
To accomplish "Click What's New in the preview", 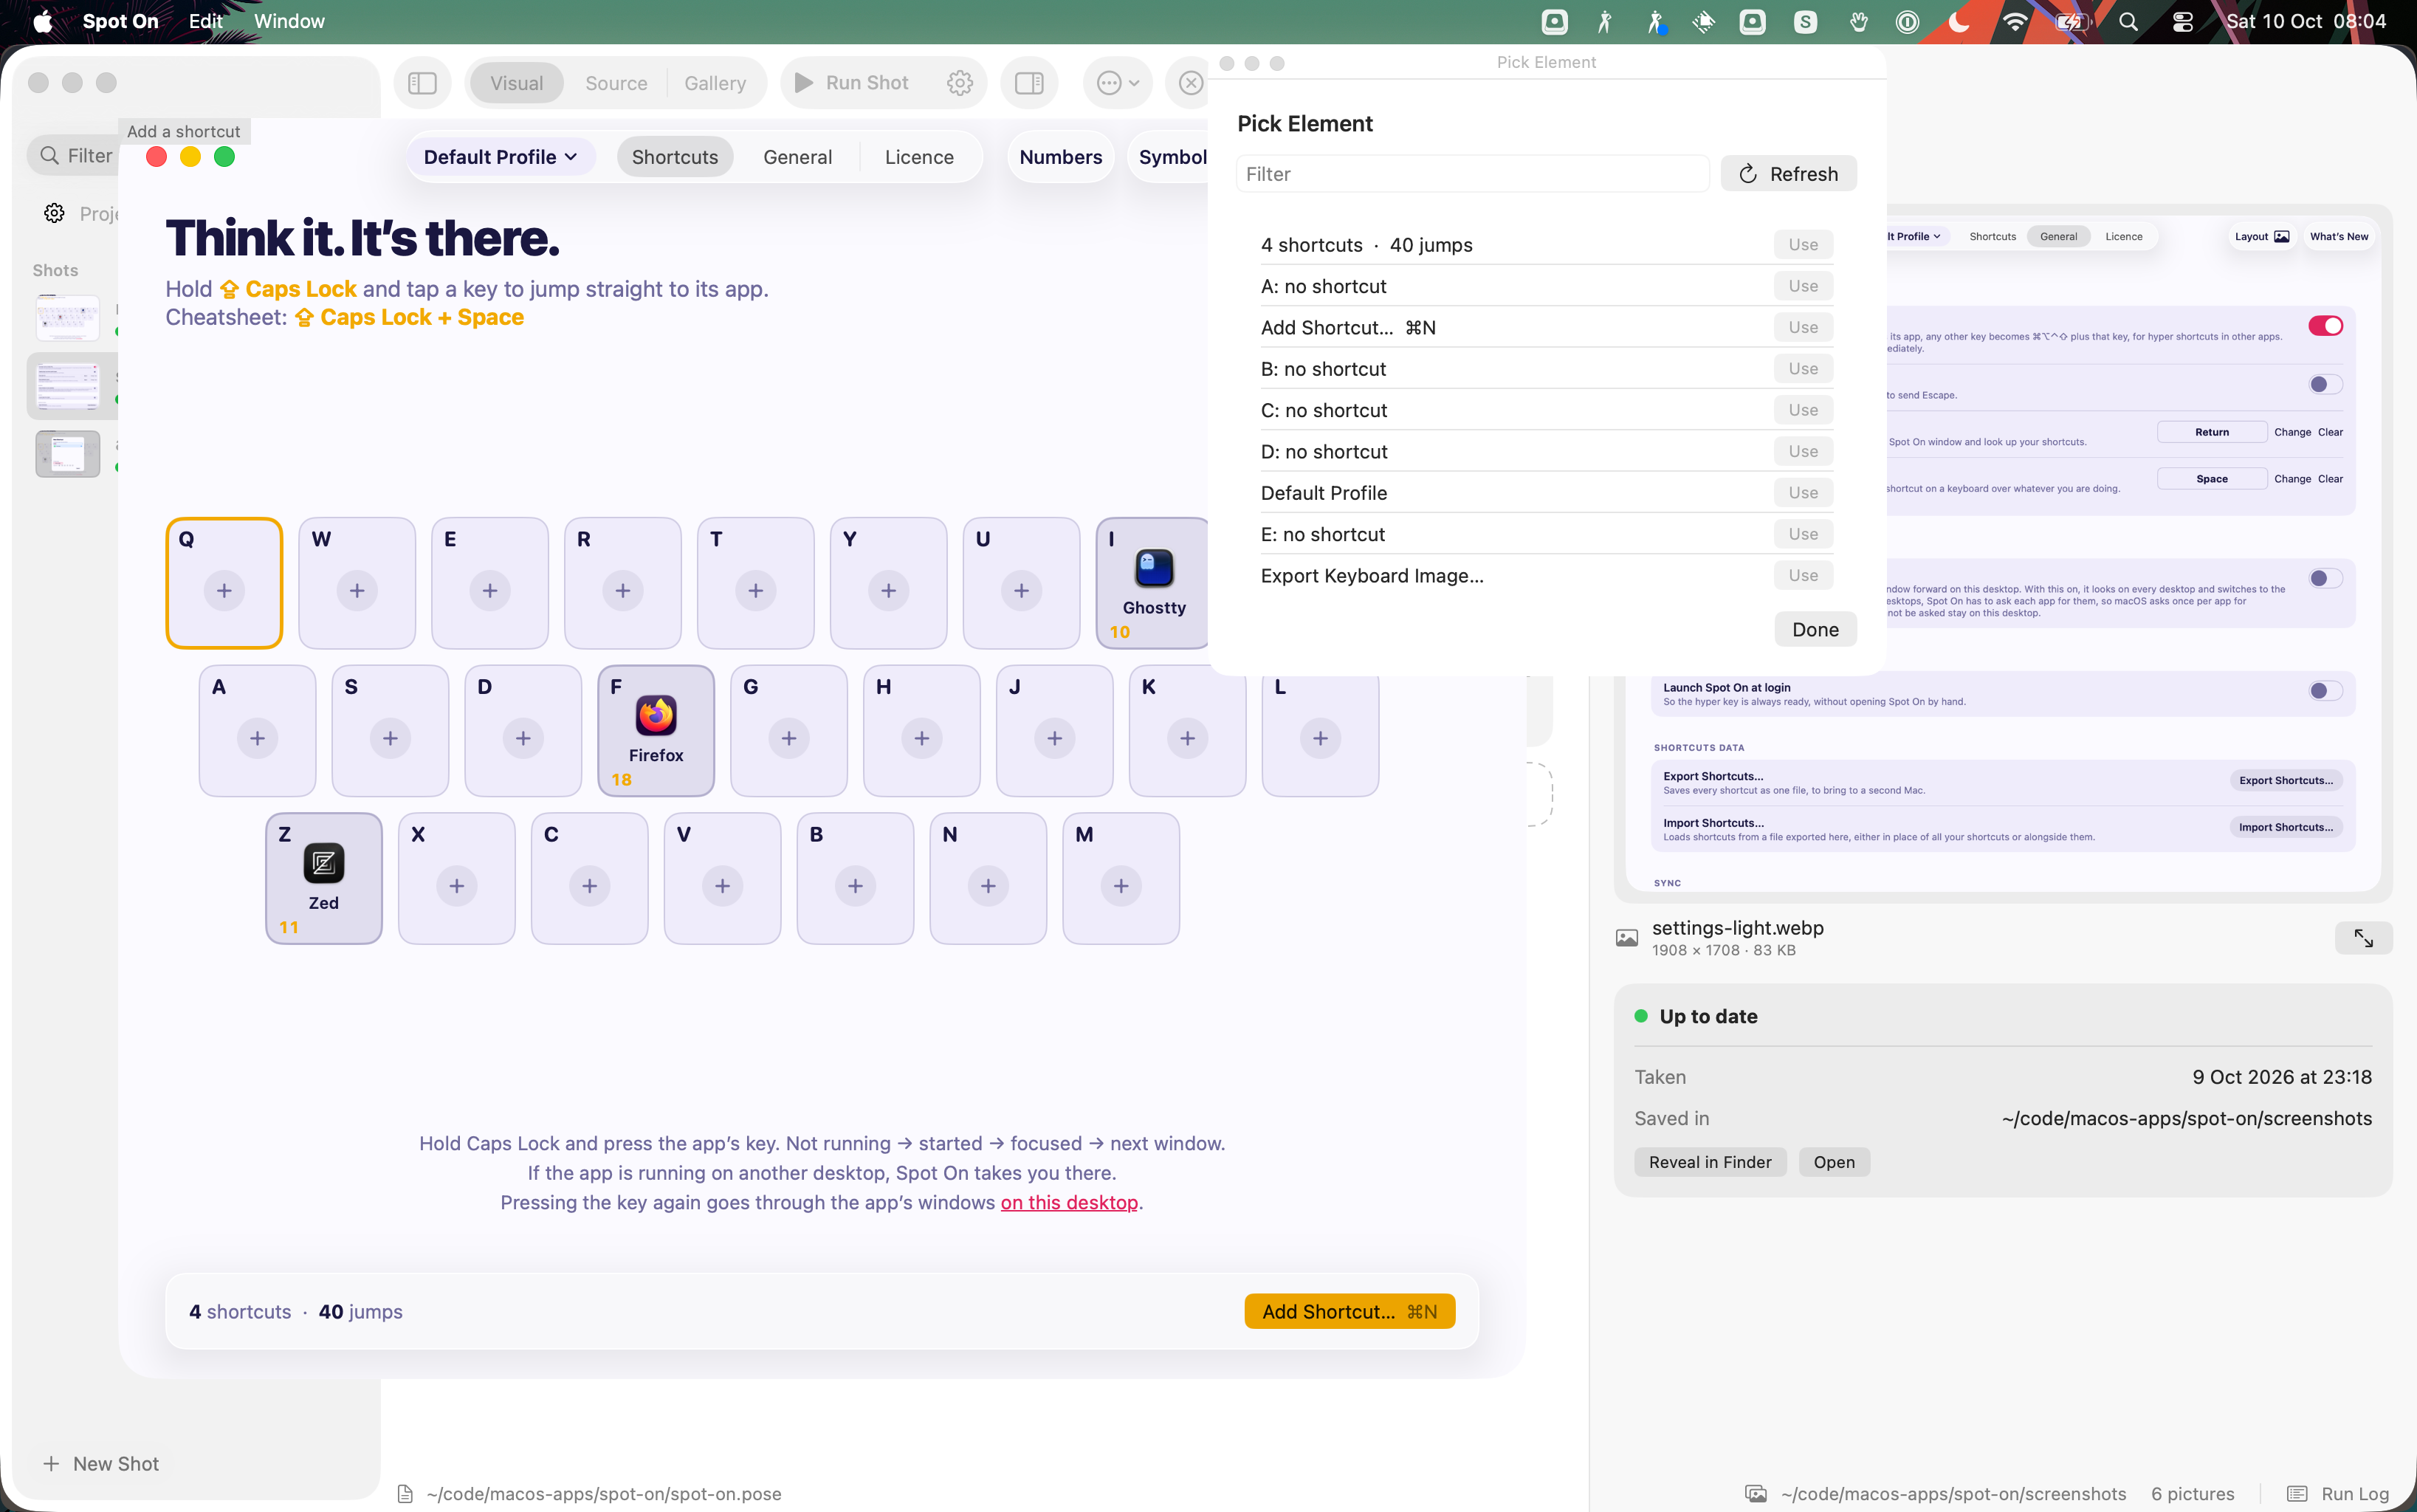I will 2339,237.
